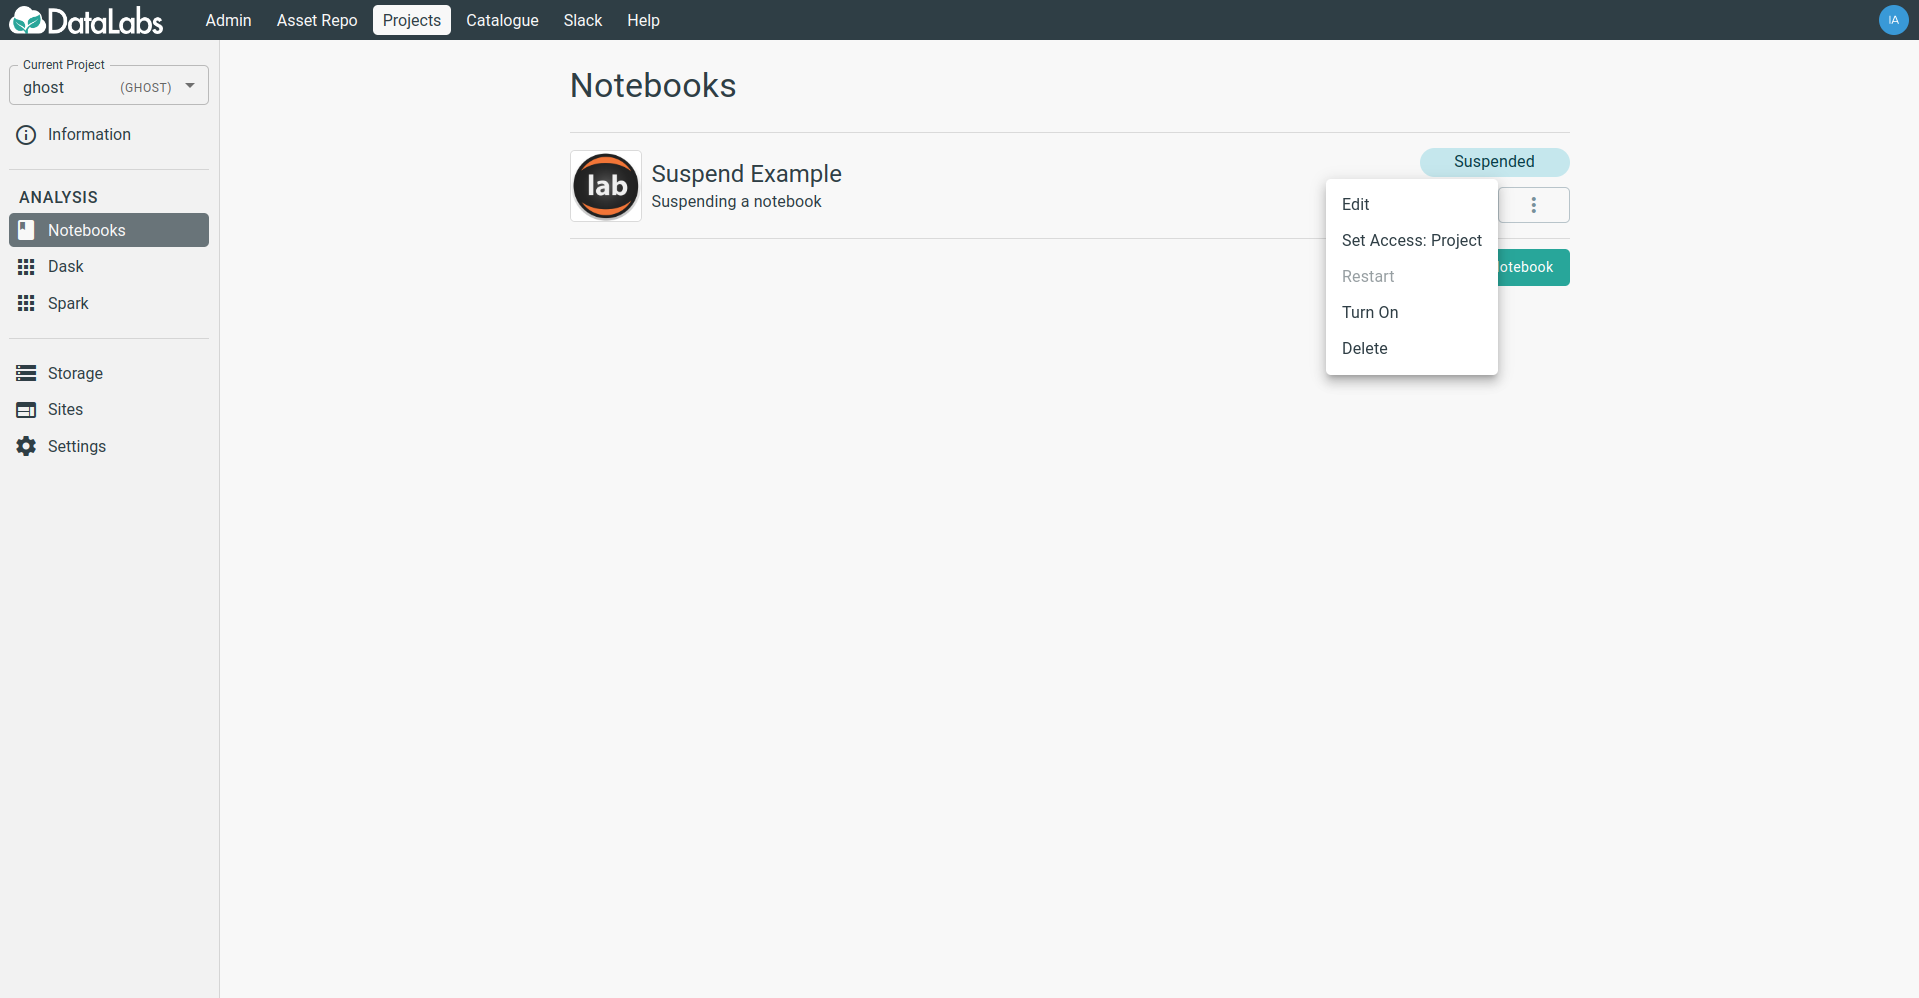
Task: Click the Sites icon
Action: tap(26, 410)
